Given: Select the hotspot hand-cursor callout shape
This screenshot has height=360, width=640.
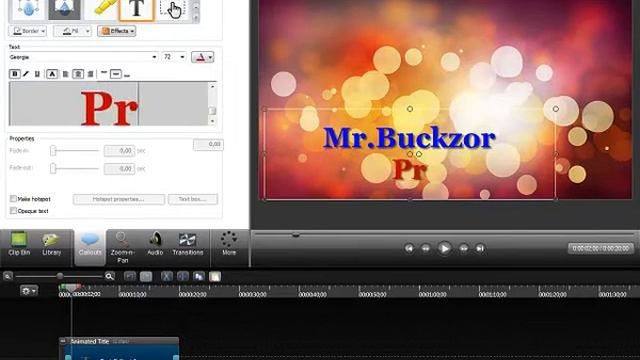Looking at the screenshot, I should point(173,10).
